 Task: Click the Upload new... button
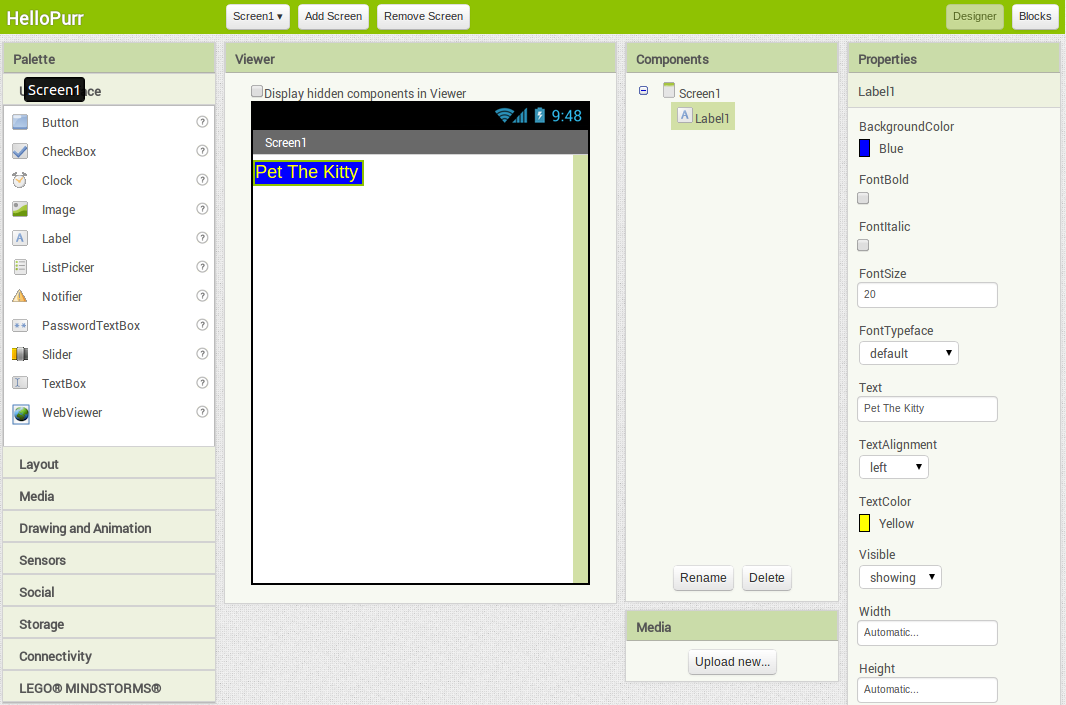coord(732,662)
